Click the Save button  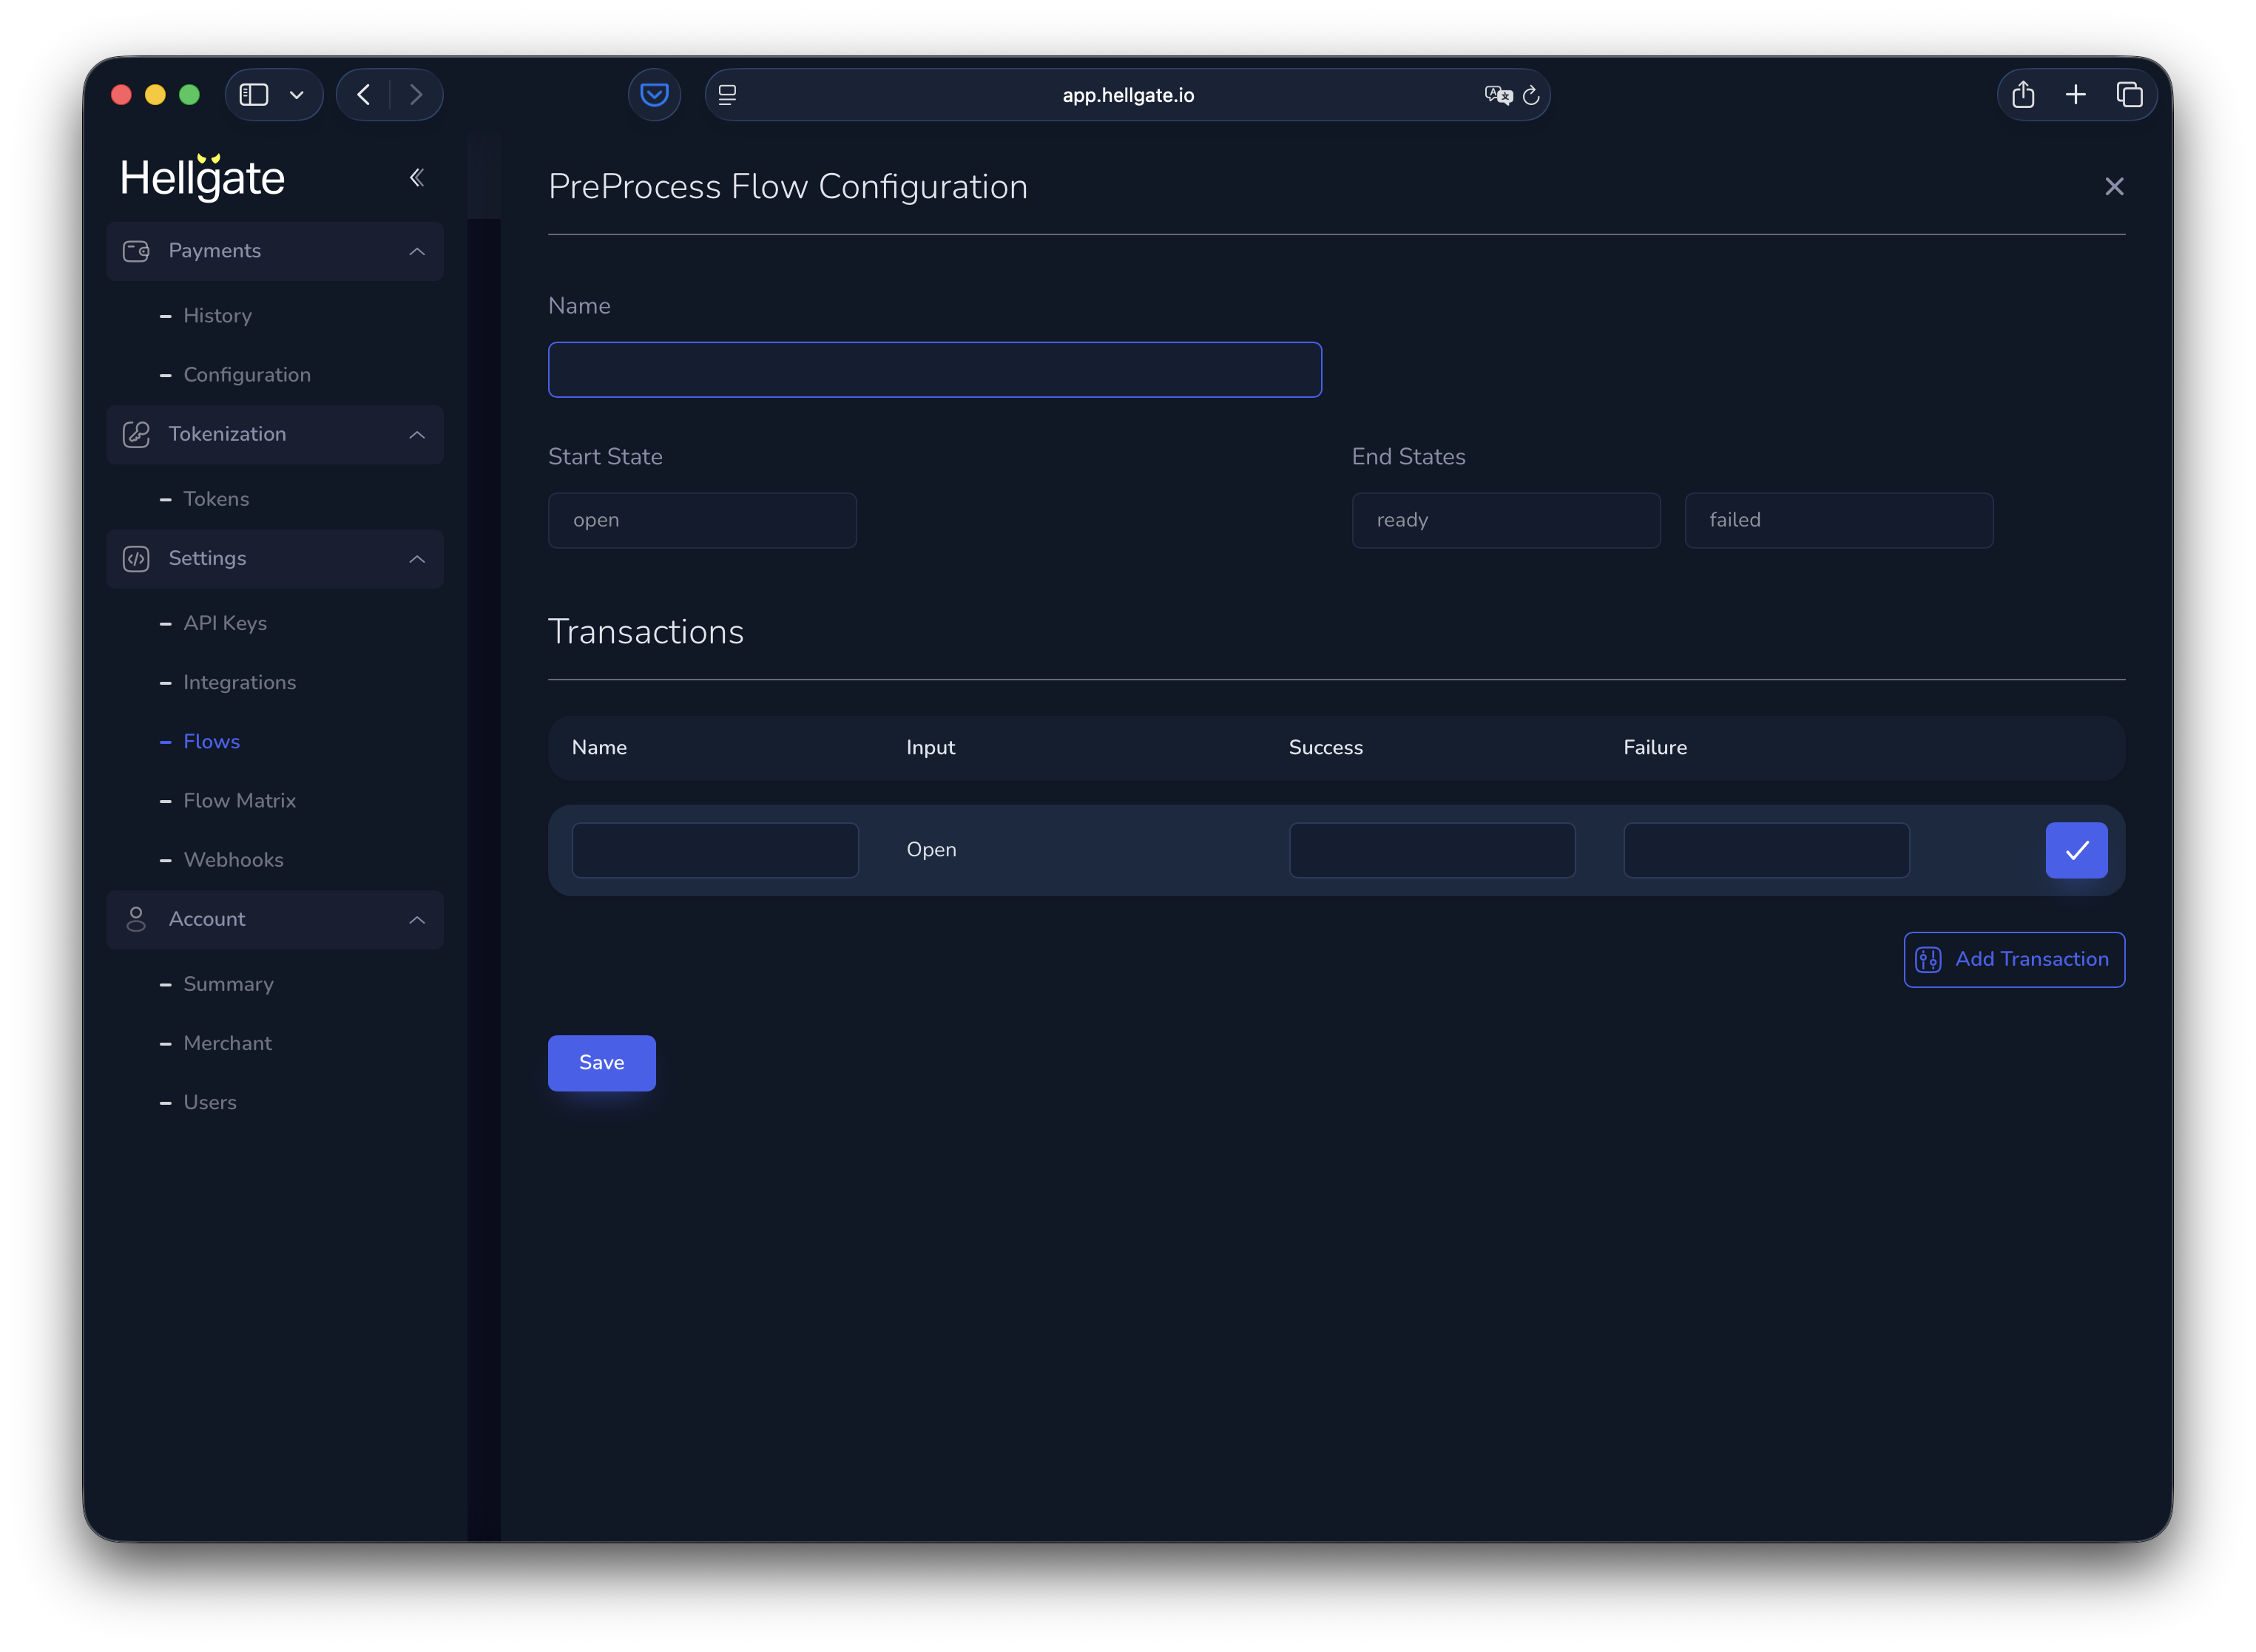point(601,1062)
